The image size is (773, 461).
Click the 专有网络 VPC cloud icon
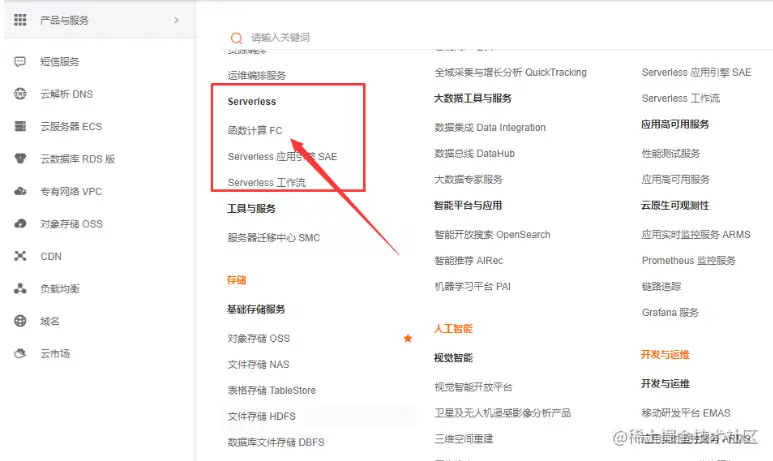[20, 191]
